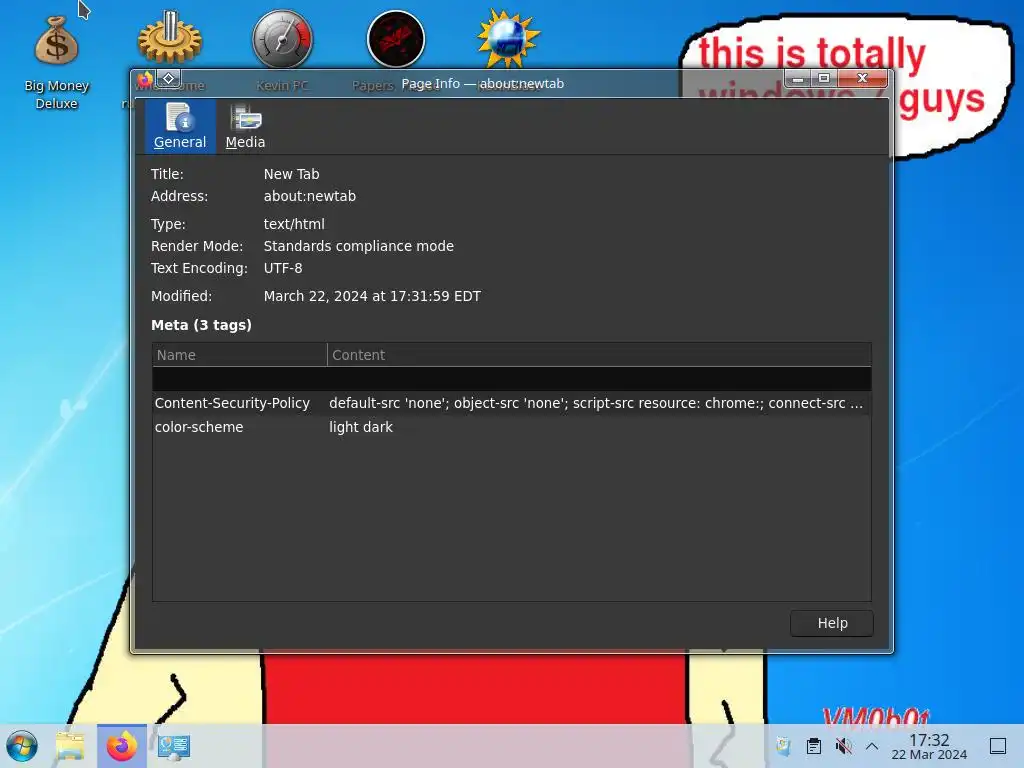Click the 'New Tab' title value
Viewport: 1024px width, 768px height.
coord(291,174)
